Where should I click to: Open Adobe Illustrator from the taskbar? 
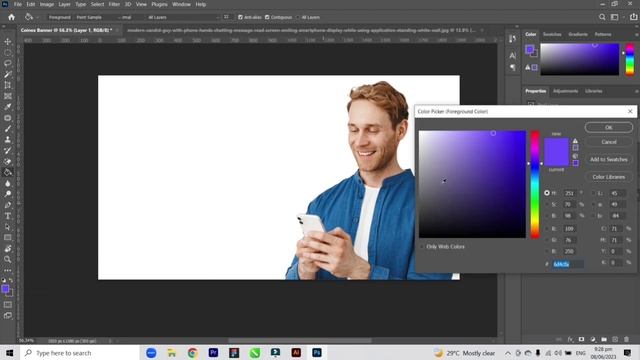296,353
